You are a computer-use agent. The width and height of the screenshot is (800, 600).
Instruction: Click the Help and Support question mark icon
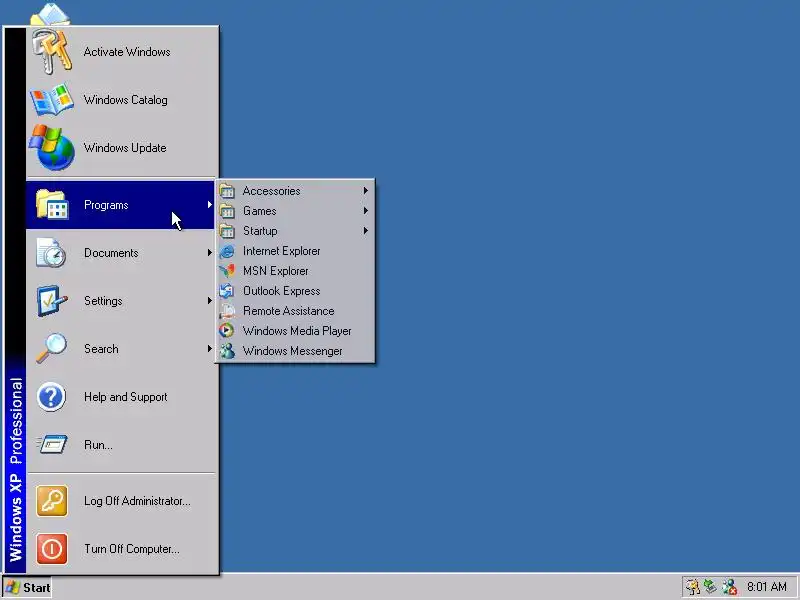coord(52,396)
